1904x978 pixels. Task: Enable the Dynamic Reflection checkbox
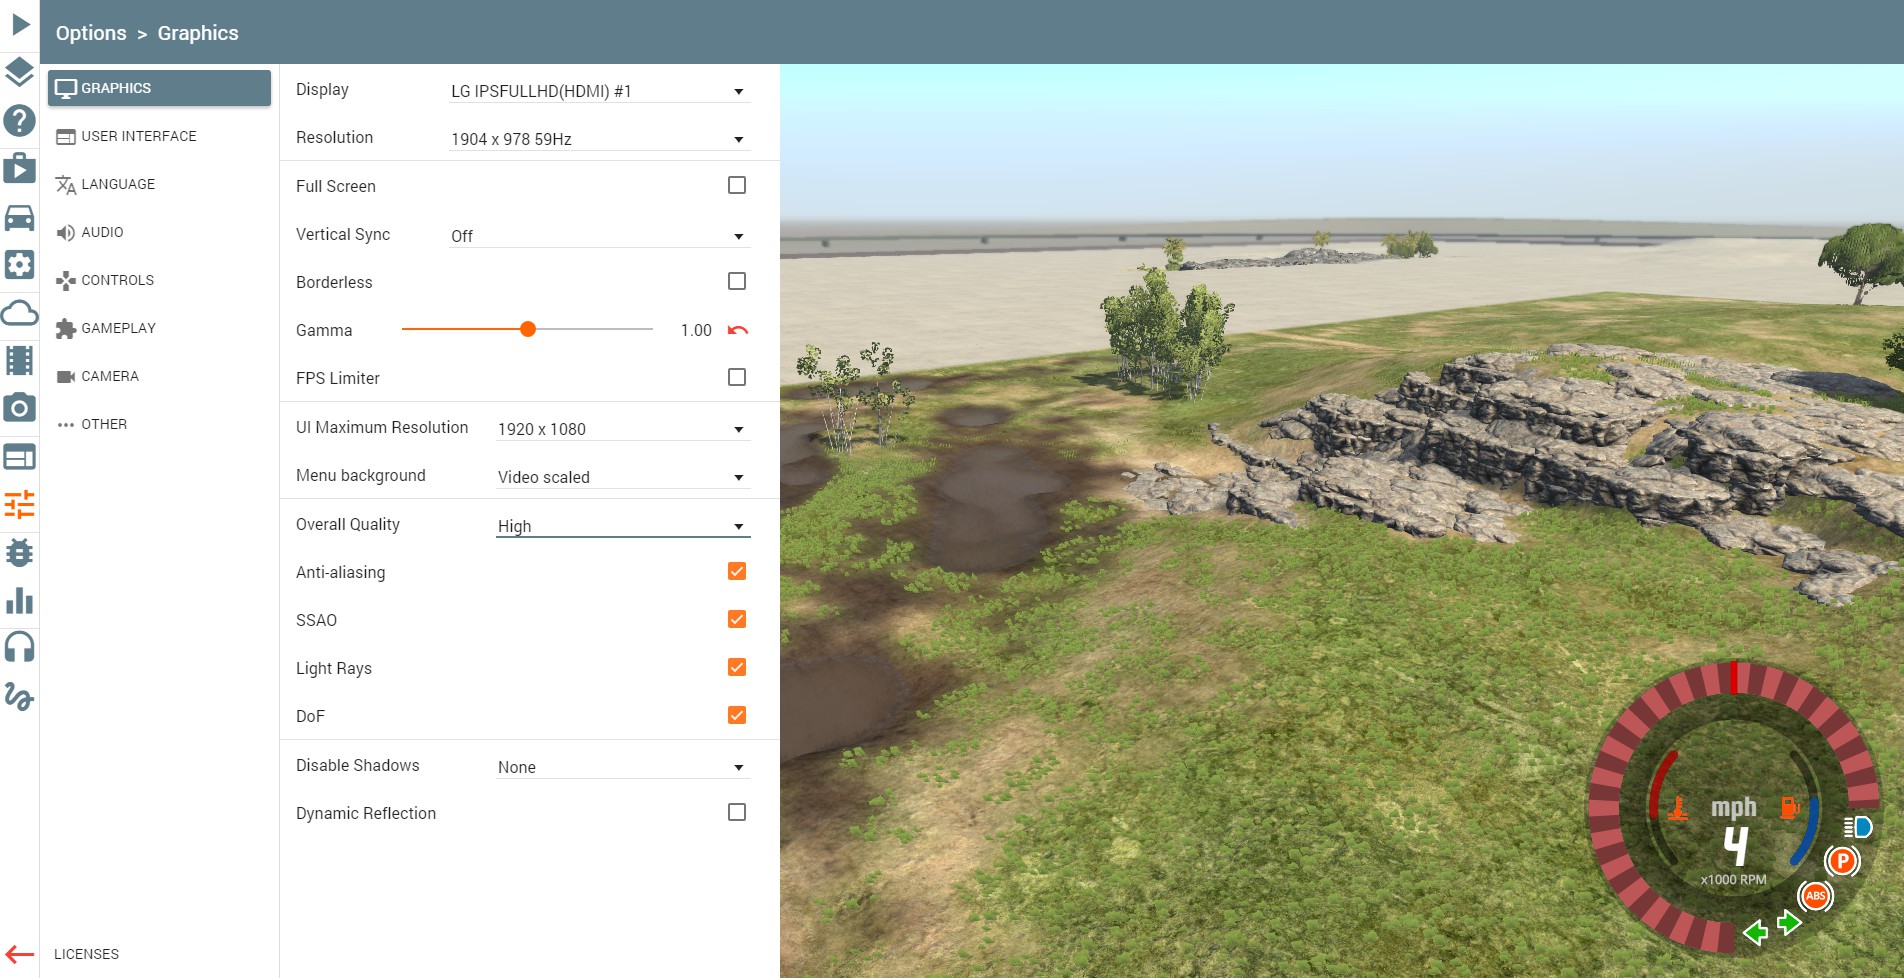pos(737,812)
